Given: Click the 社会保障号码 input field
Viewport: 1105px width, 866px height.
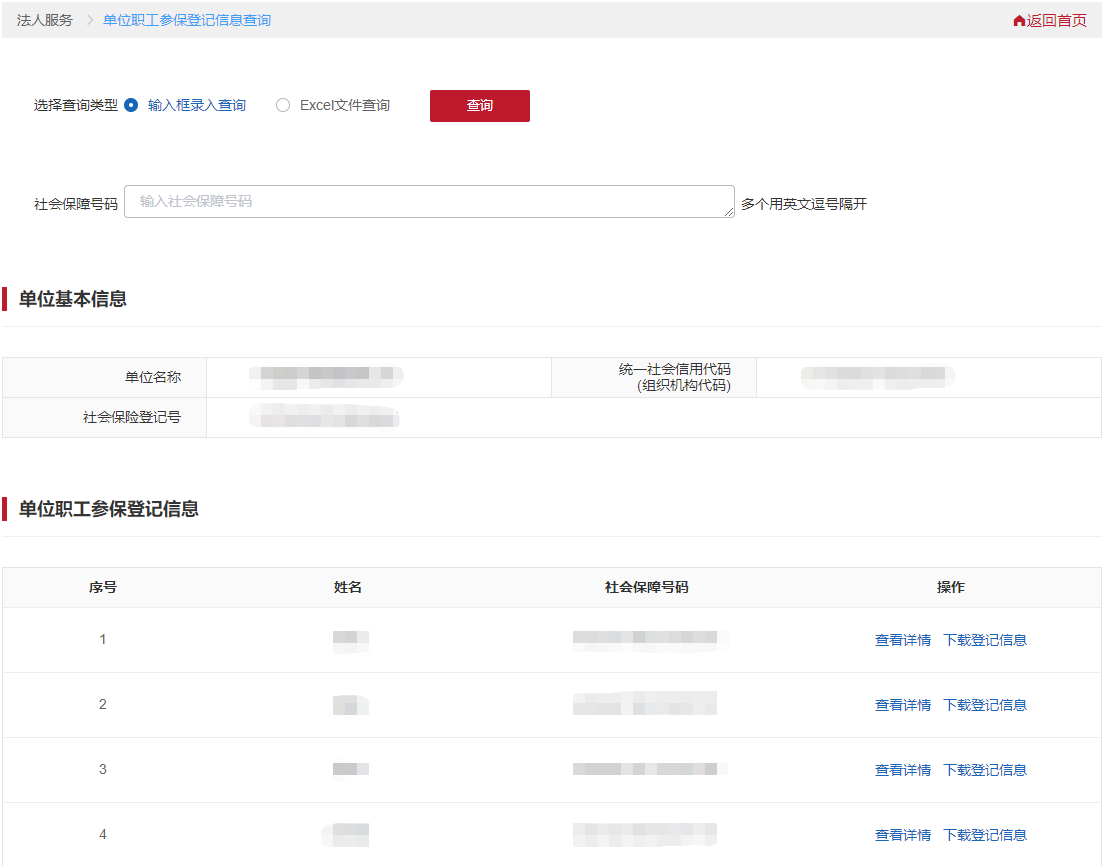Looking at the screenshot, I should coord(428,201).
